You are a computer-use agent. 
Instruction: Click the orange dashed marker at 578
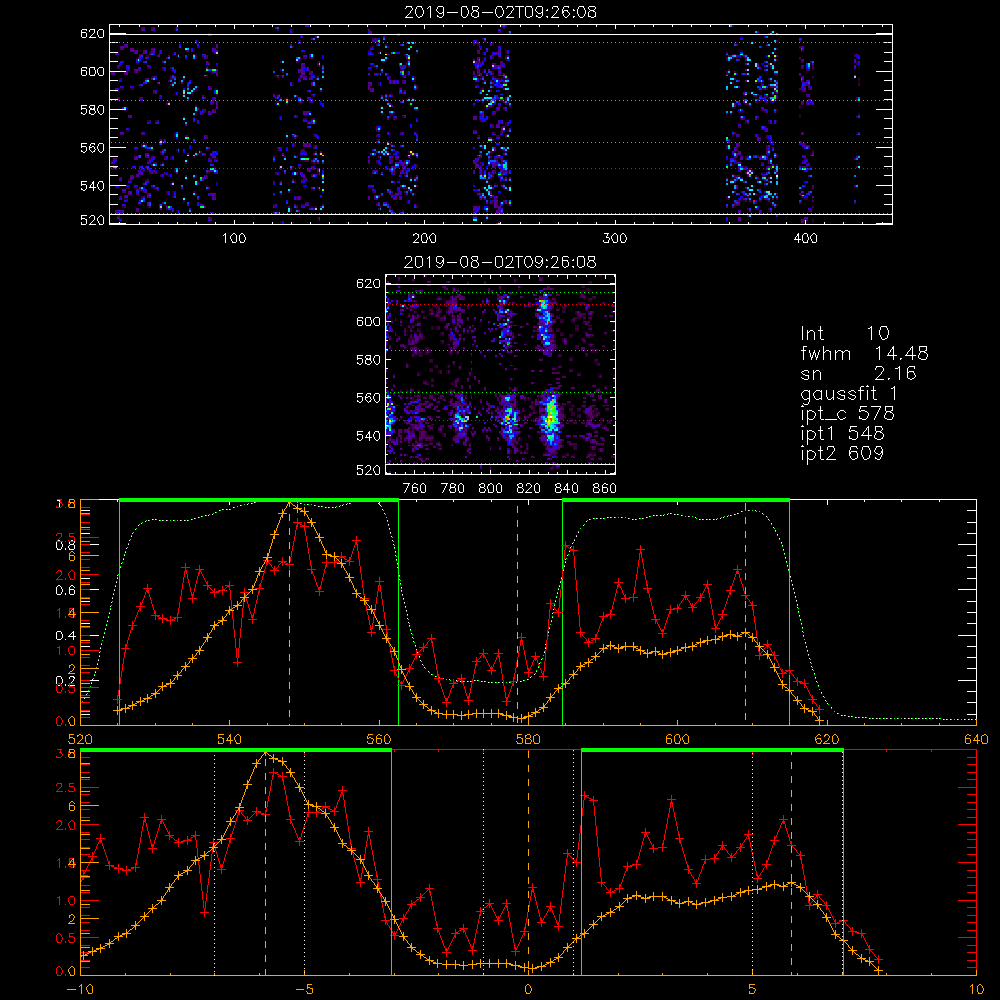517,612
